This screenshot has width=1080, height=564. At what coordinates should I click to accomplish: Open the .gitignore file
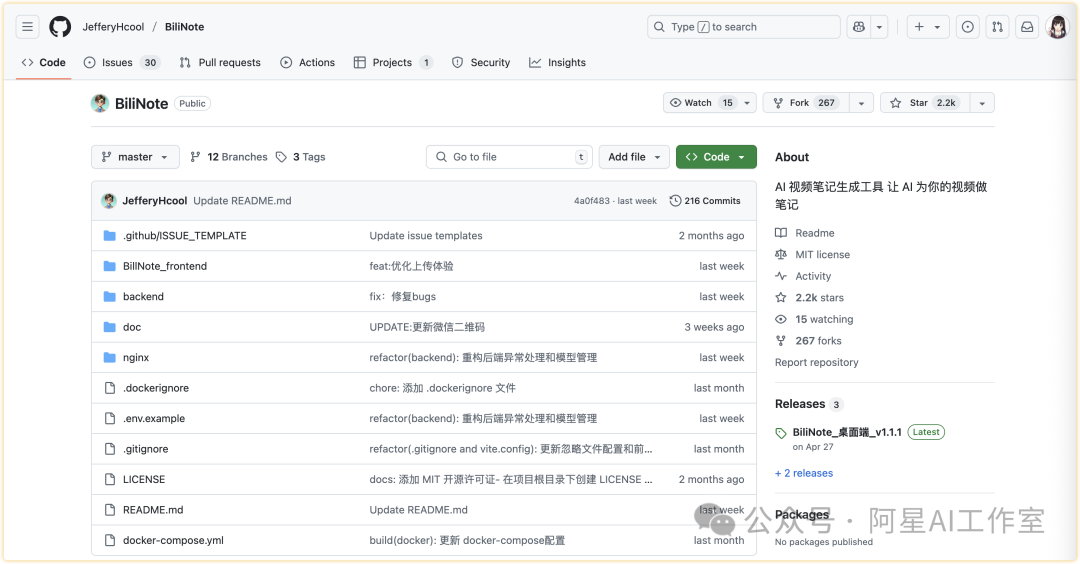[x=145, y=449]
